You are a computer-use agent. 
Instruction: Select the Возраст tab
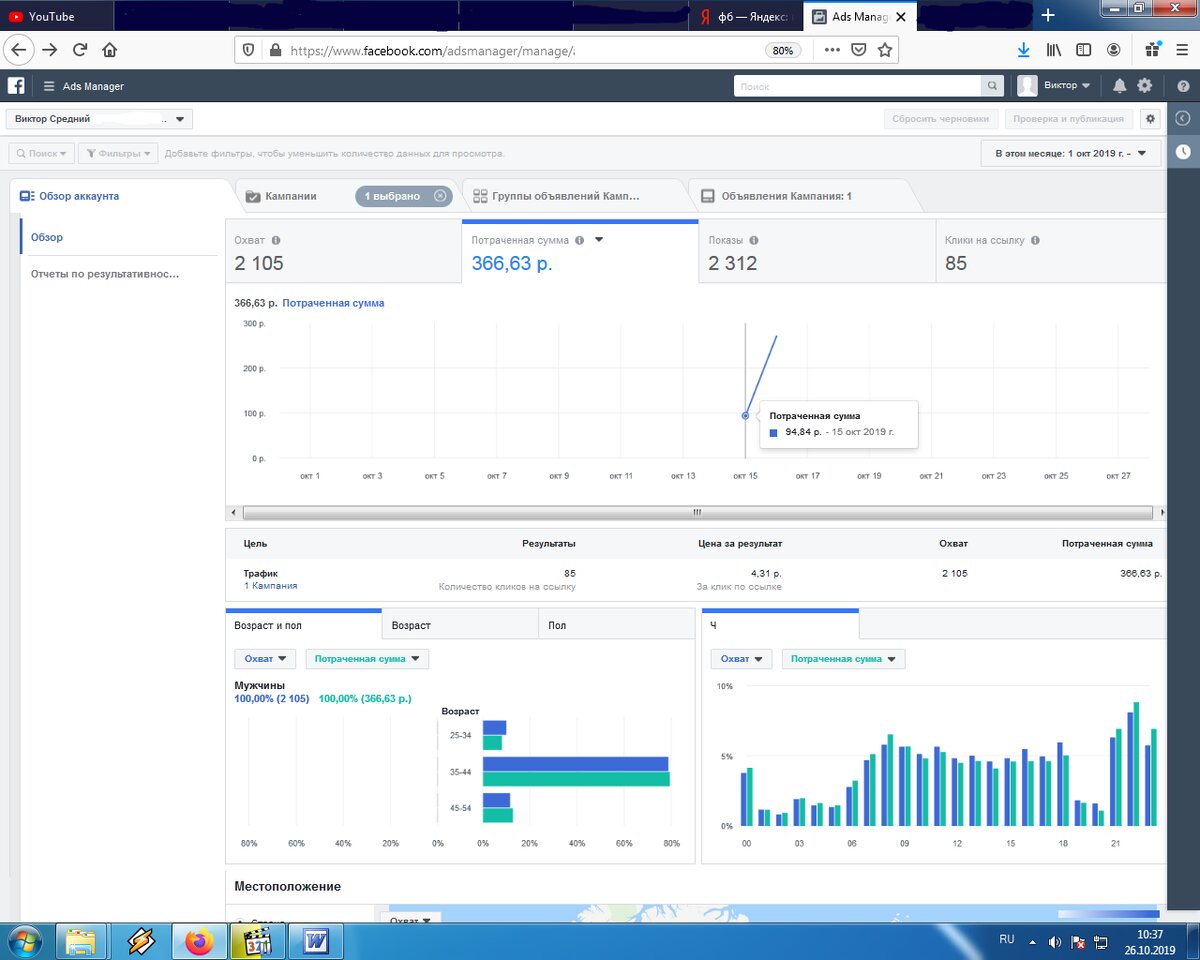pyautogui.click(x=460, y=625)
